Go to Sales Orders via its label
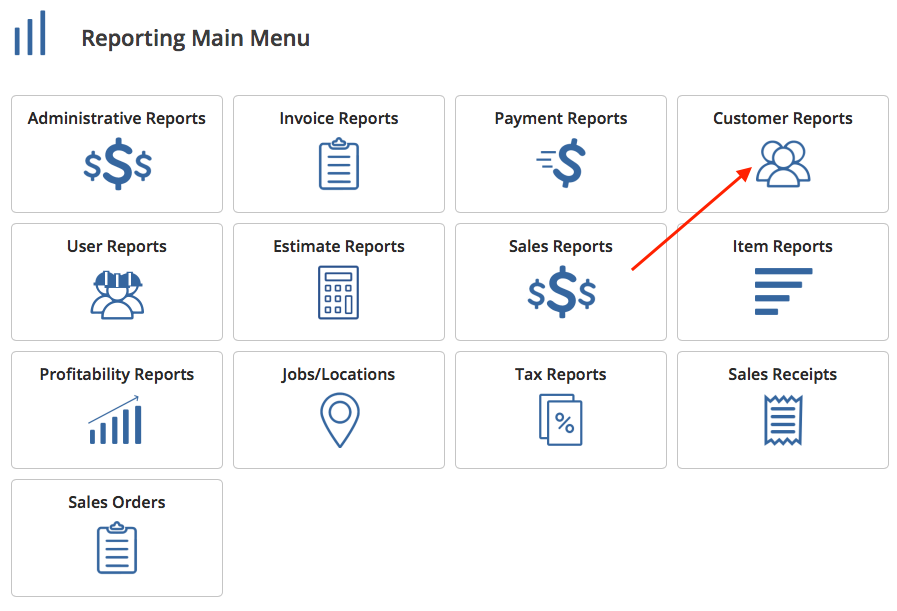This screenshot has width=897, height=611. (117, 502)
